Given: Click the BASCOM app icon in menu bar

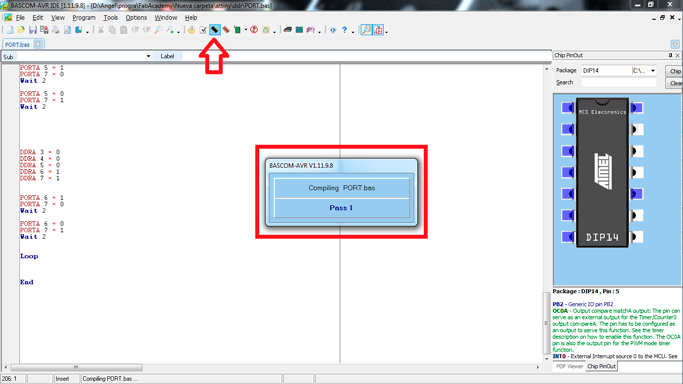Looking at the screenshot, I should point(8,18).
